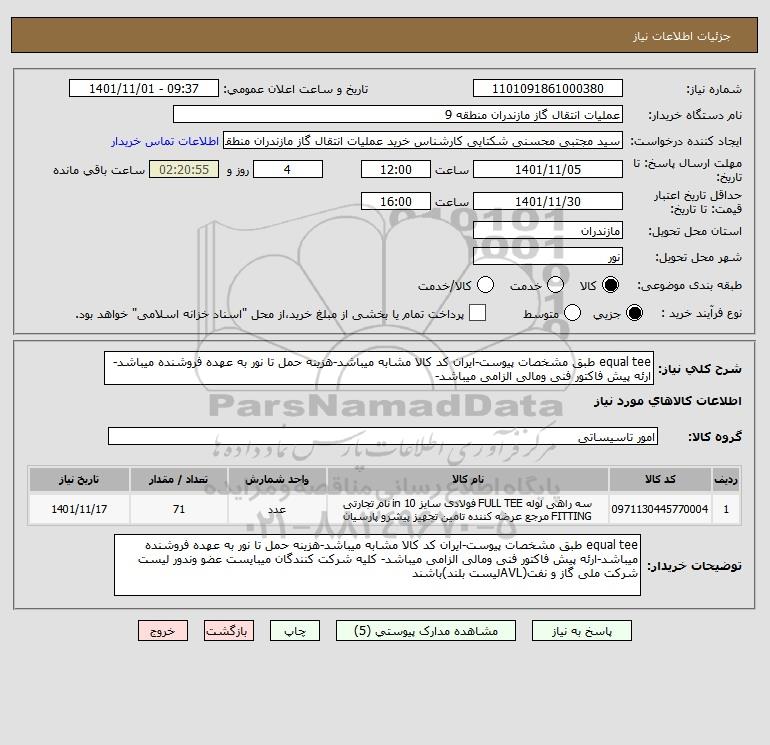The width and height of the screenshot is (770, 745).
Task: Open the اطلاعات تماس خریدار link
Action: (x=165, y=141)
